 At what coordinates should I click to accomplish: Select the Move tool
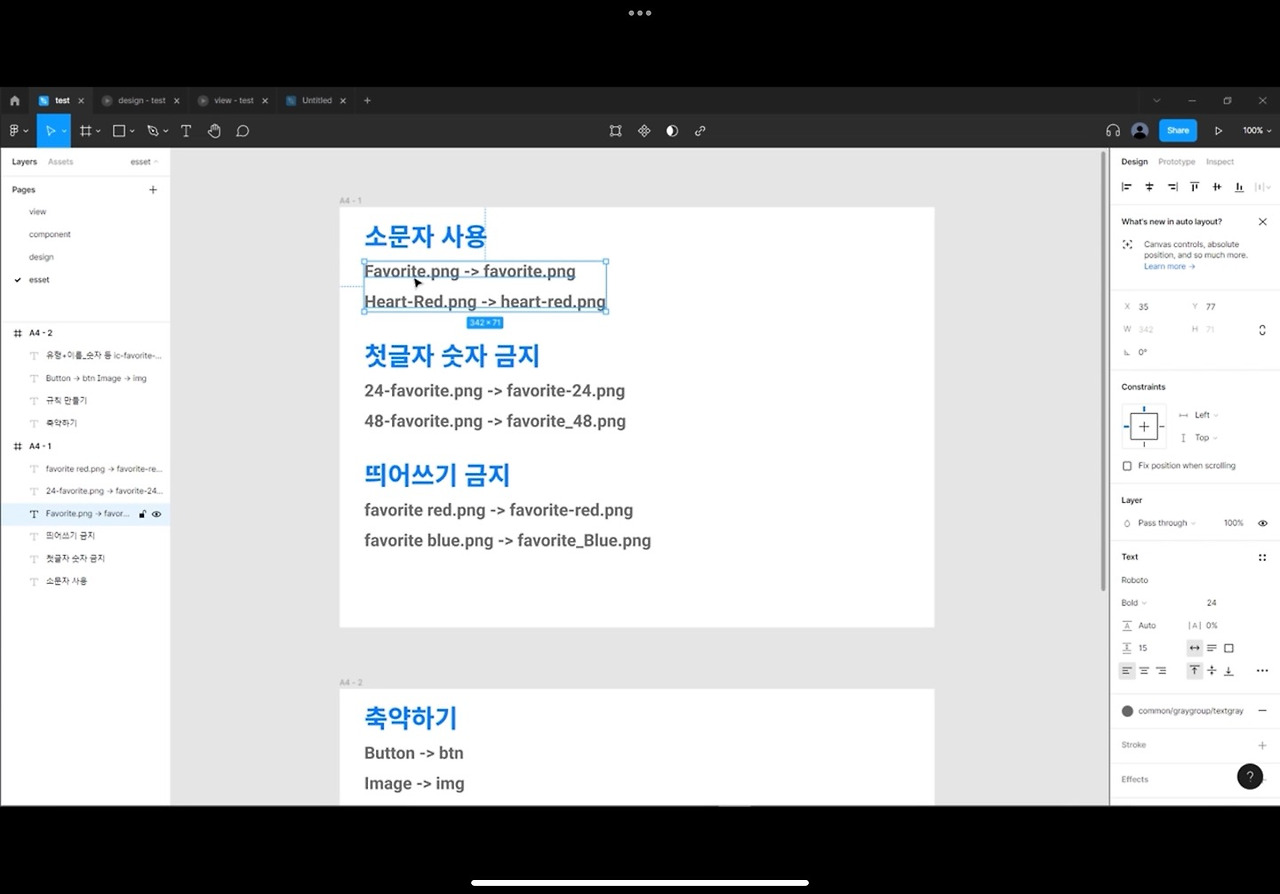(x=49, y=131)
